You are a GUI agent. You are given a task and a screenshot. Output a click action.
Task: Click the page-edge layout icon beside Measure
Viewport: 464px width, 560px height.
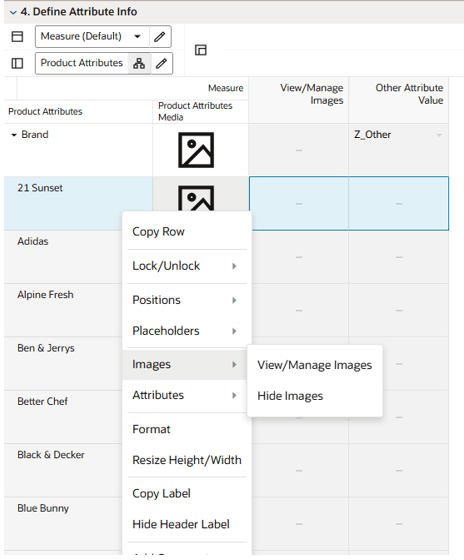point(17,36)
